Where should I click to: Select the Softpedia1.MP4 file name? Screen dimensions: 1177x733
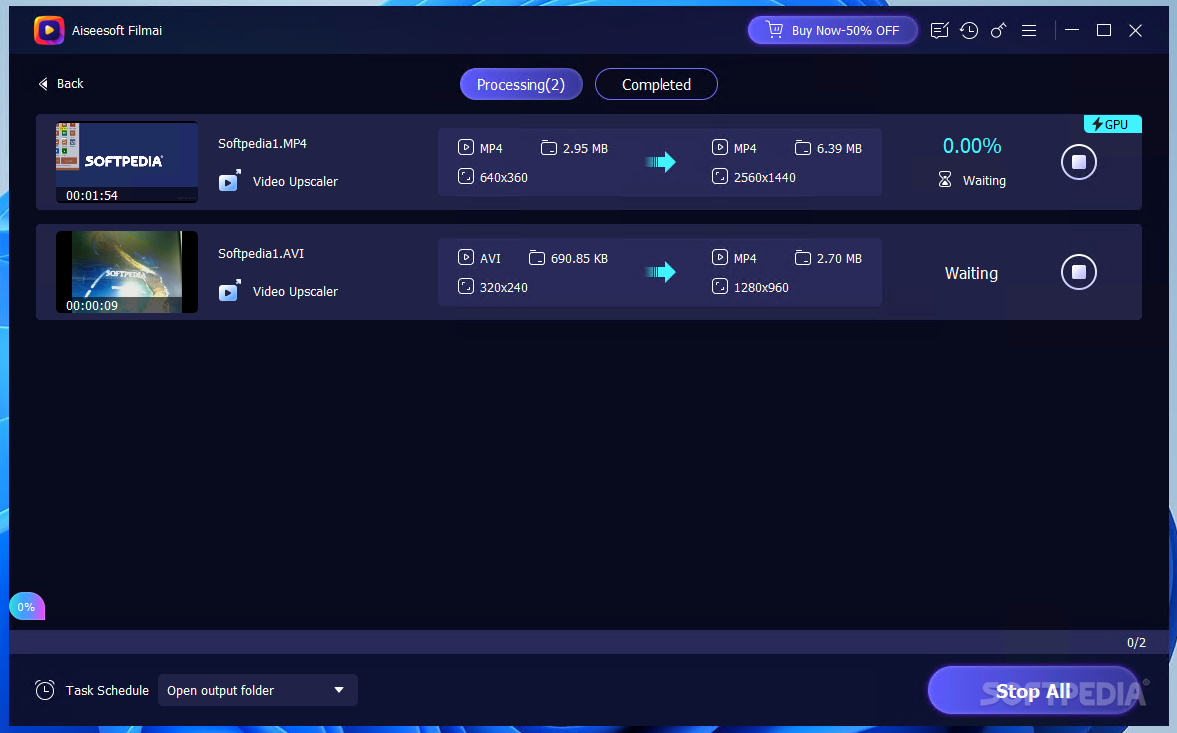(x=262, y=143)
